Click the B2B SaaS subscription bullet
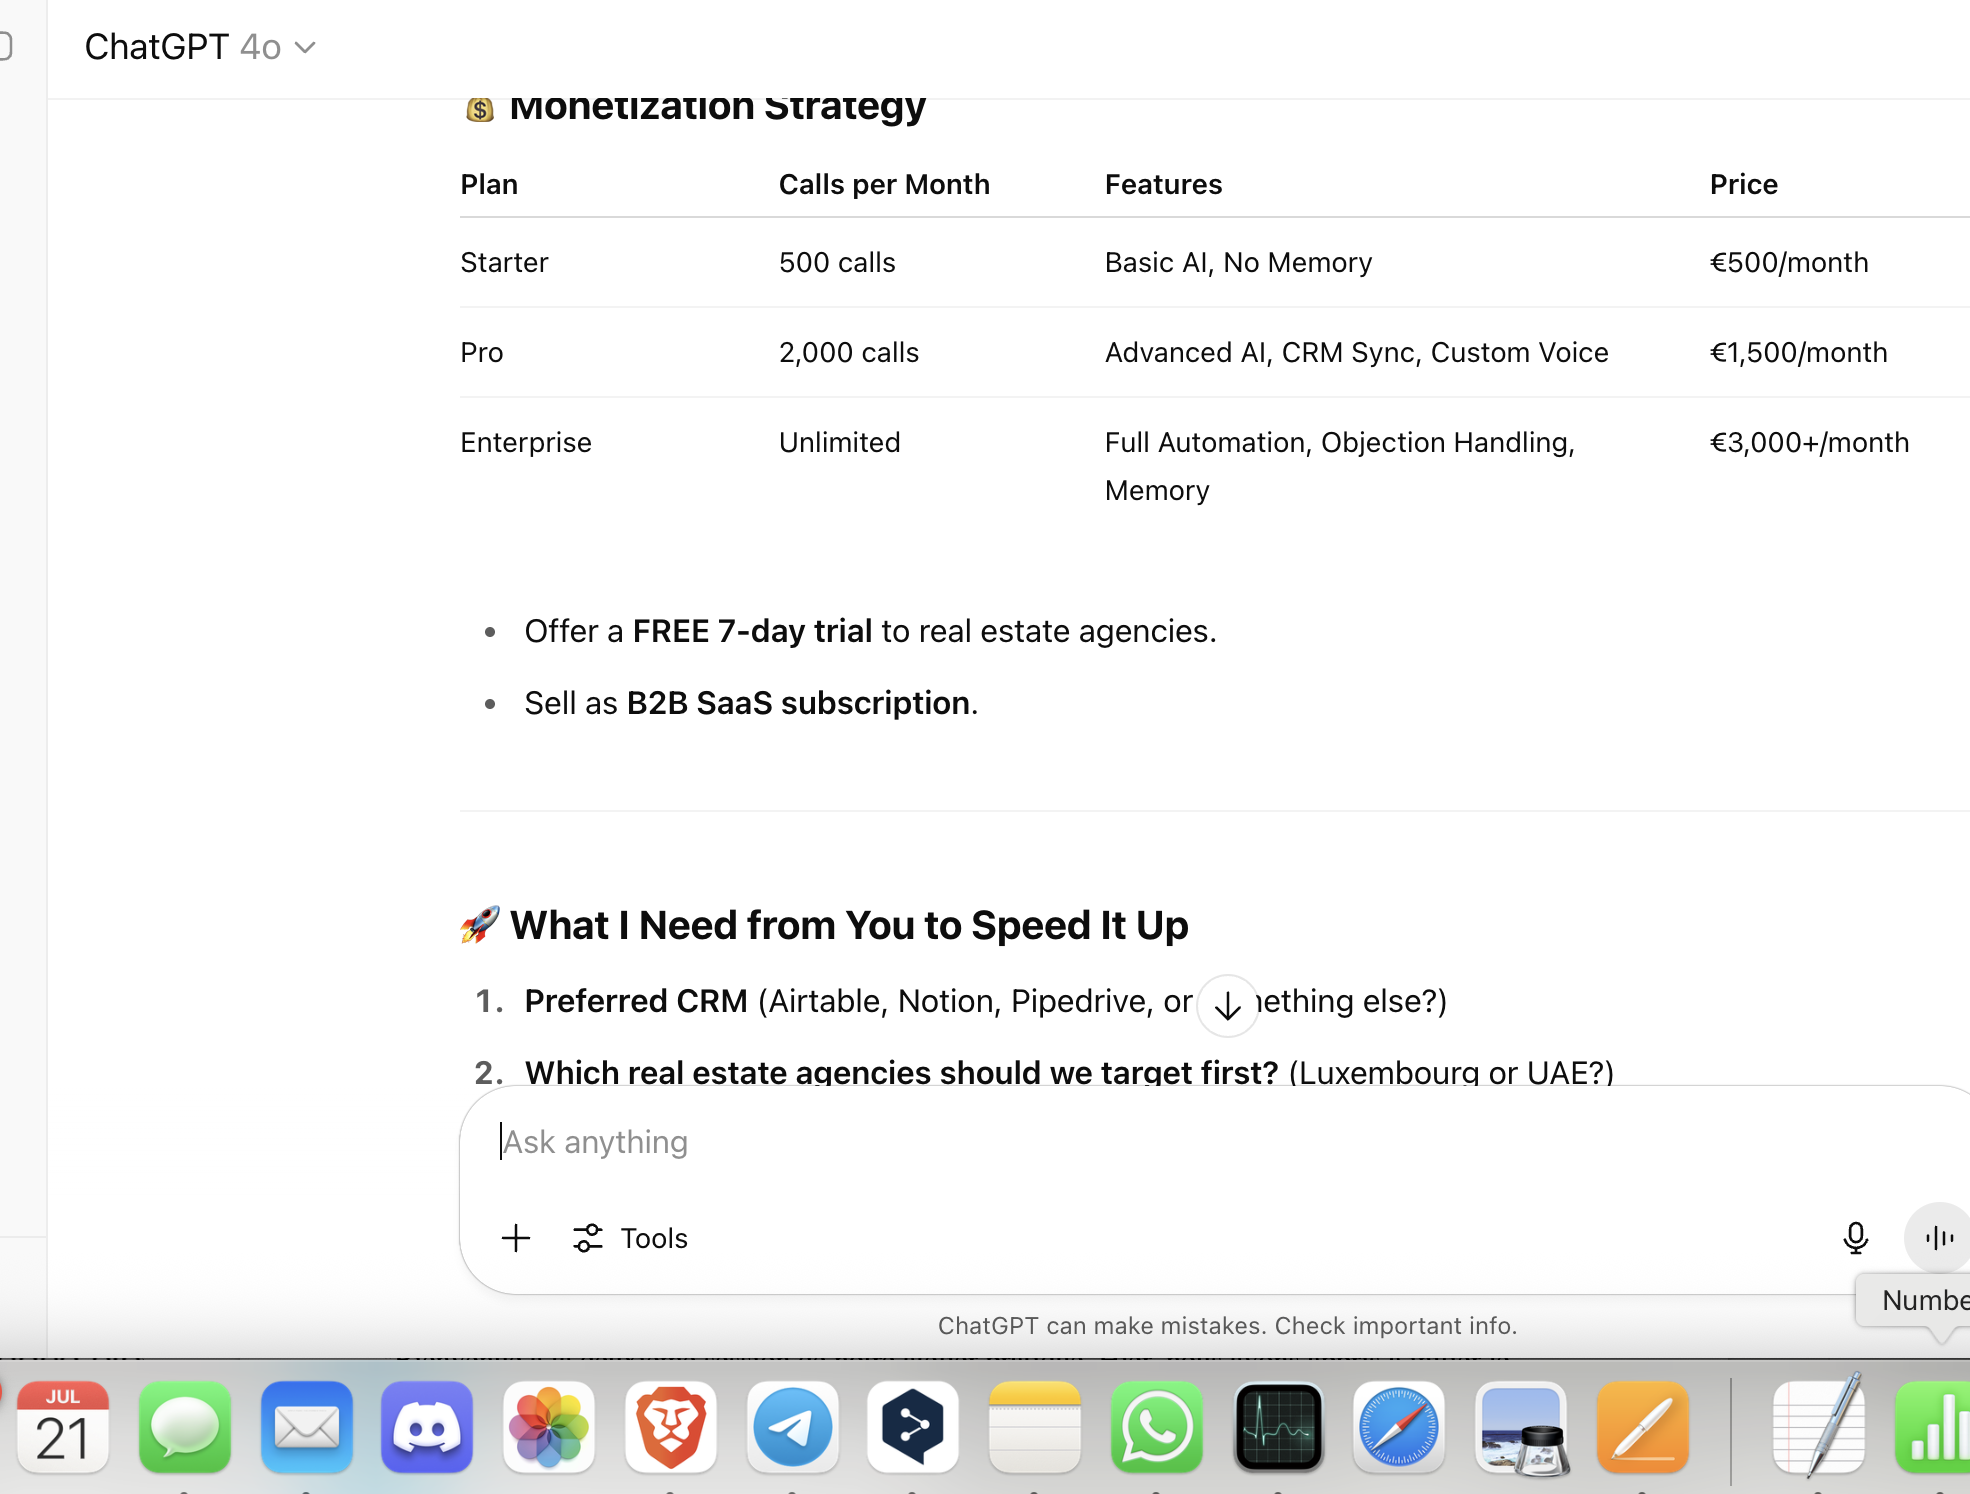 pyautogui.click(x=751, y=703)
